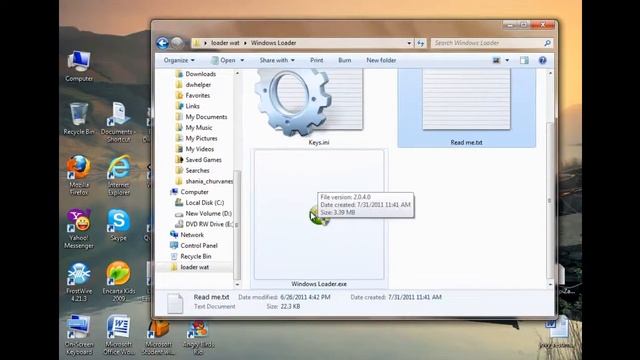The width and height of the screenshot is (640, 360).
Task: Select shania_churvanes folder in navigation pane
Action: [x=204, y=181]
